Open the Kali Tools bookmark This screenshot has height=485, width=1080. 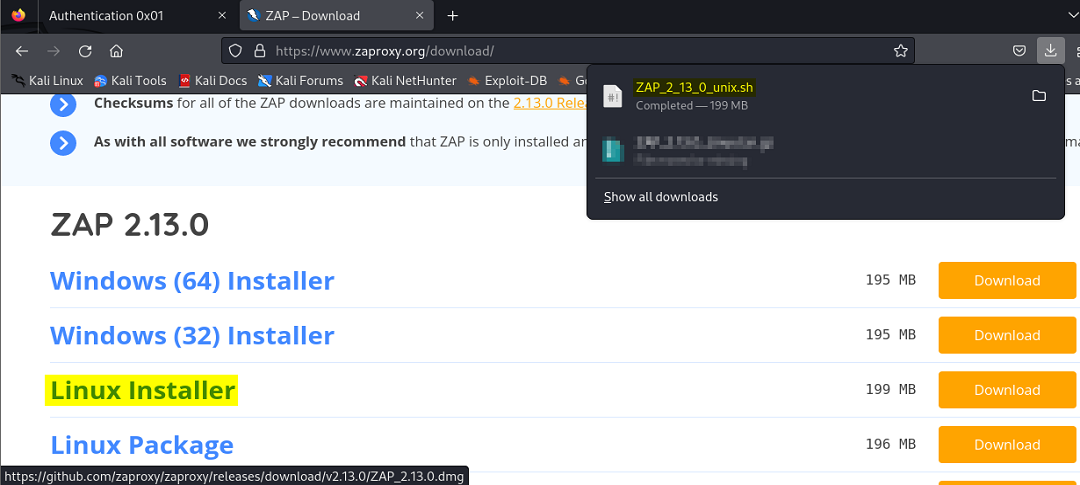coord(130,81)
